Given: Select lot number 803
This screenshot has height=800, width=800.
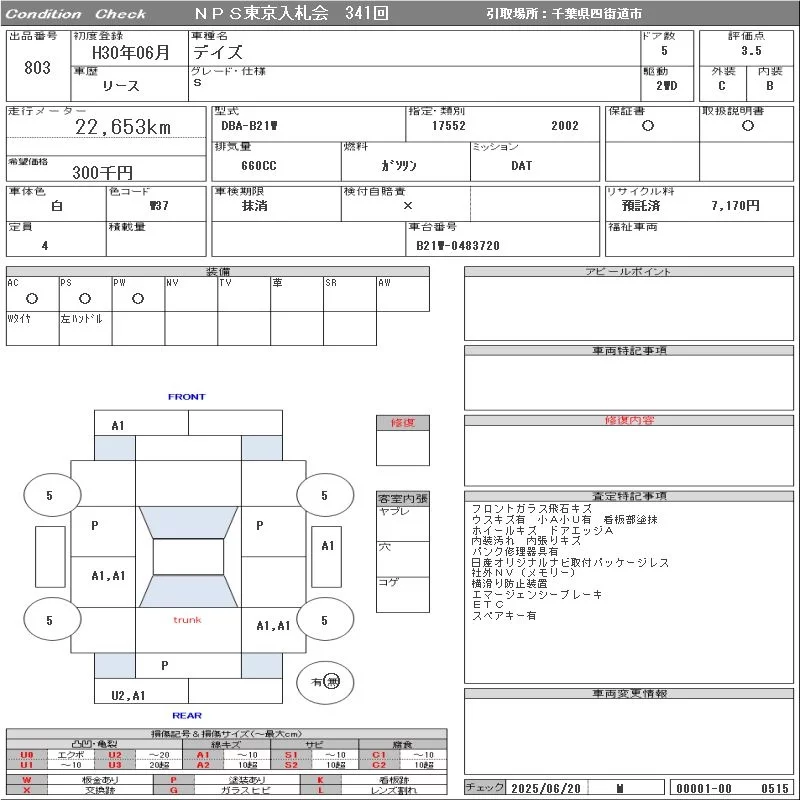Looking at the screenshot, I should [x=37, y=67].
